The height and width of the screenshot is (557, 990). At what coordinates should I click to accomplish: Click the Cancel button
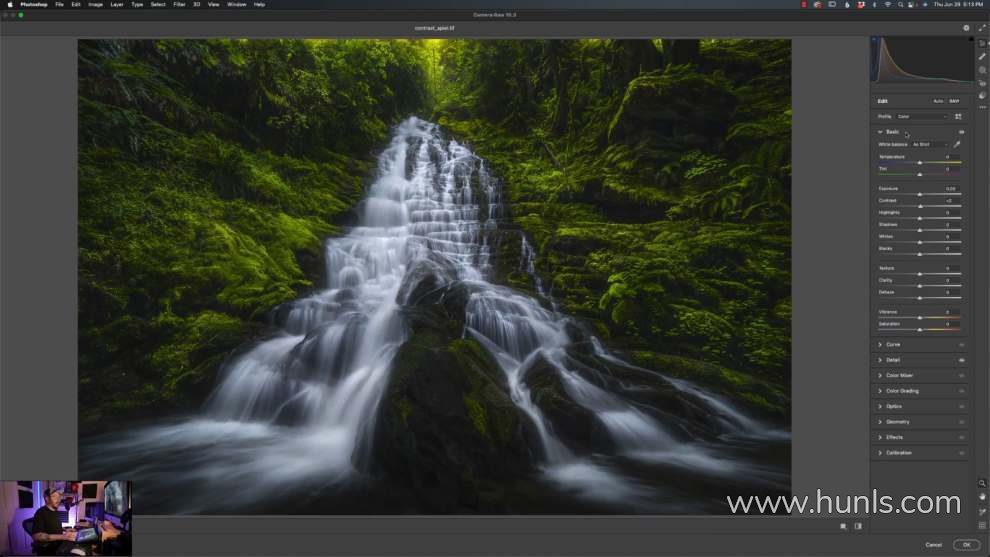click(934, 545)
